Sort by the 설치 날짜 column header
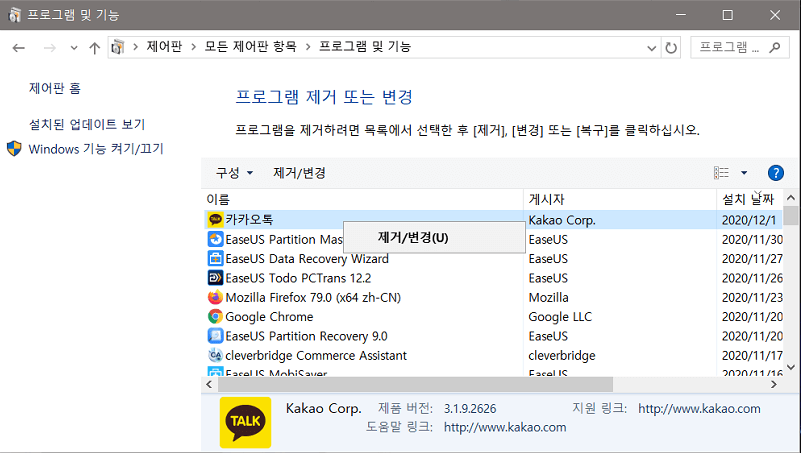Viewport: 801px width, 453px height. click(x=749, y=199)
